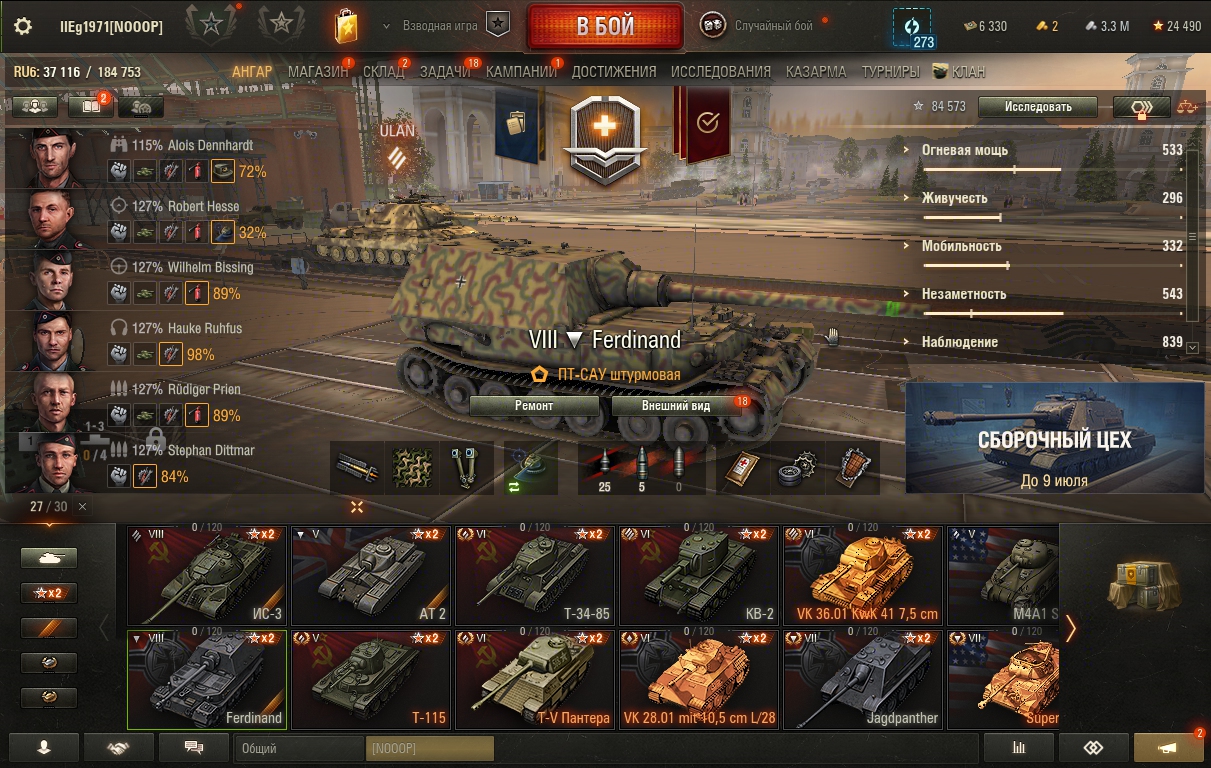Open the notifications megaphone icon
The image size is (1211, 768).
tap(1168, 747)
